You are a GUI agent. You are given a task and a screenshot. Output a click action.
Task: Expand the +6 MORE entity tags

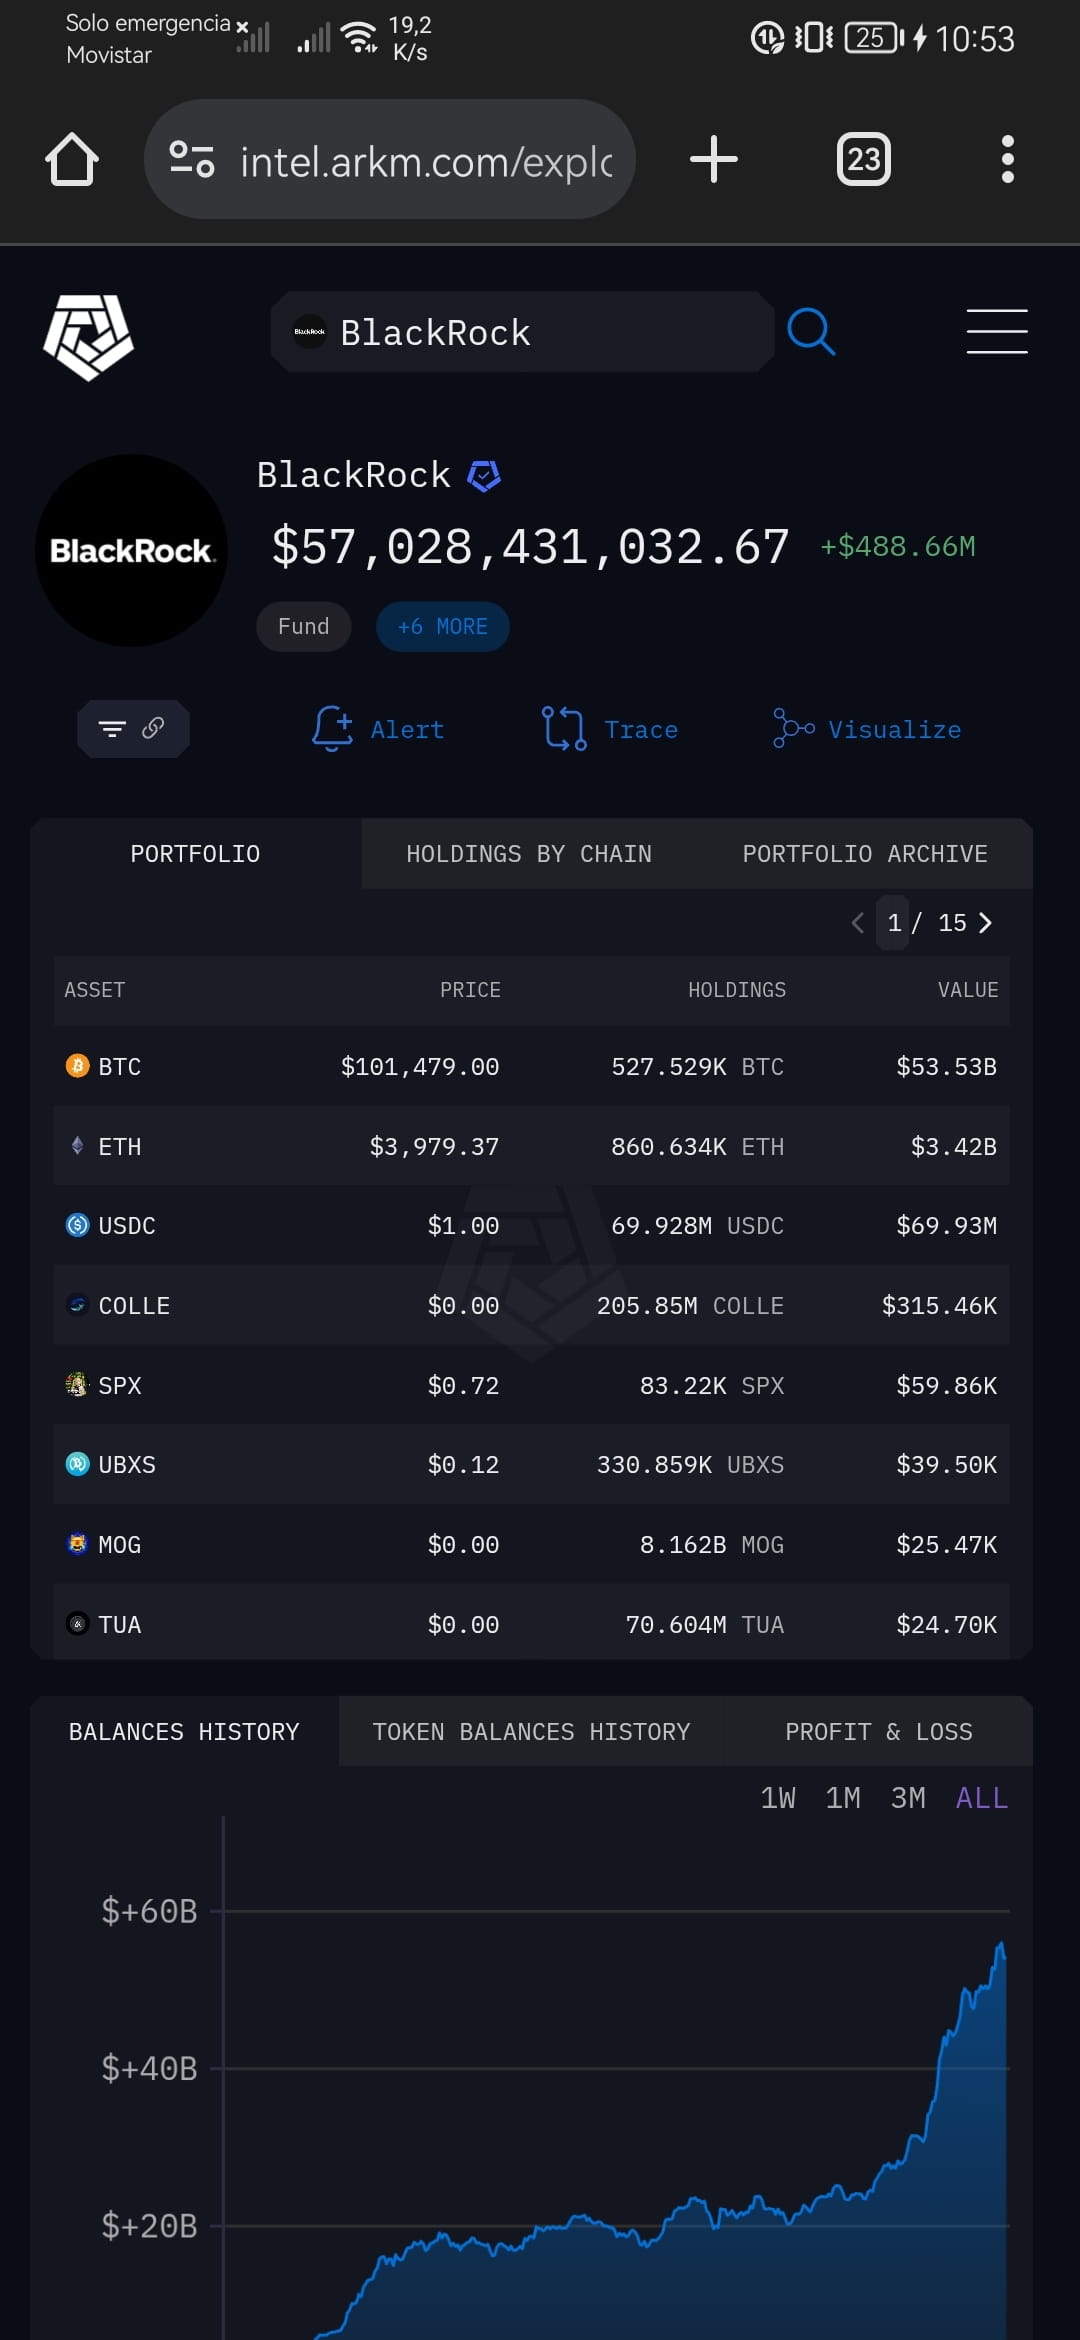(x=442, y=626)
